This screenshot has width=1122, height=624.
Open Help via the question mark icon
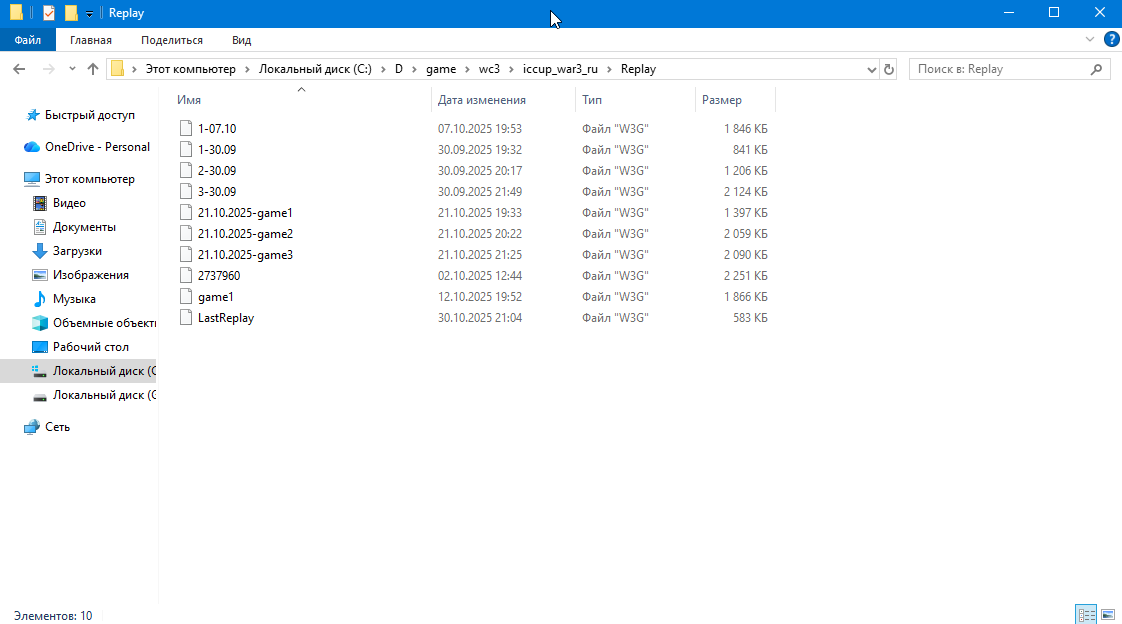coord(1111,39)
